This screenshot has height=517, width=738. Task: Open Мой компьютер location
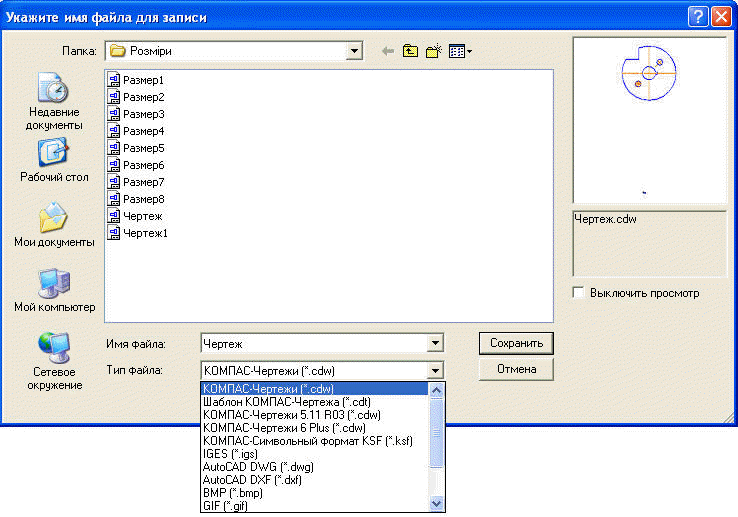click(x=54, y=290)
